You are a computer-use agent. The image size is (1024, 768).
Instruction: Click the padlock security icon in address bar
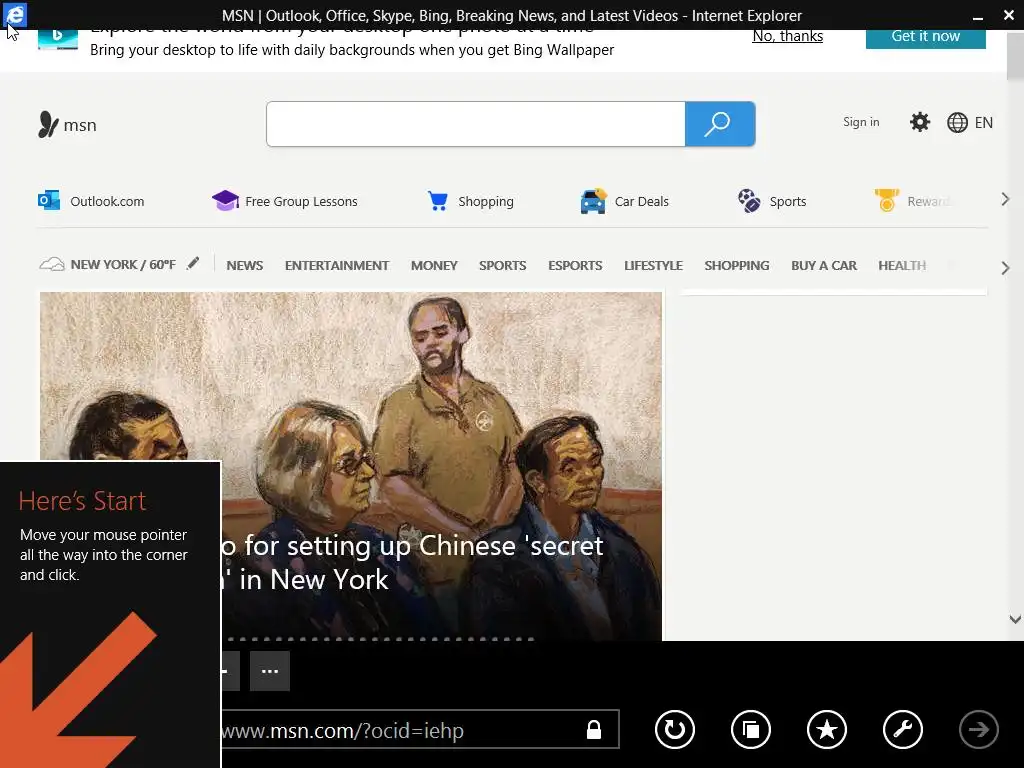click(x=594, y=729)
